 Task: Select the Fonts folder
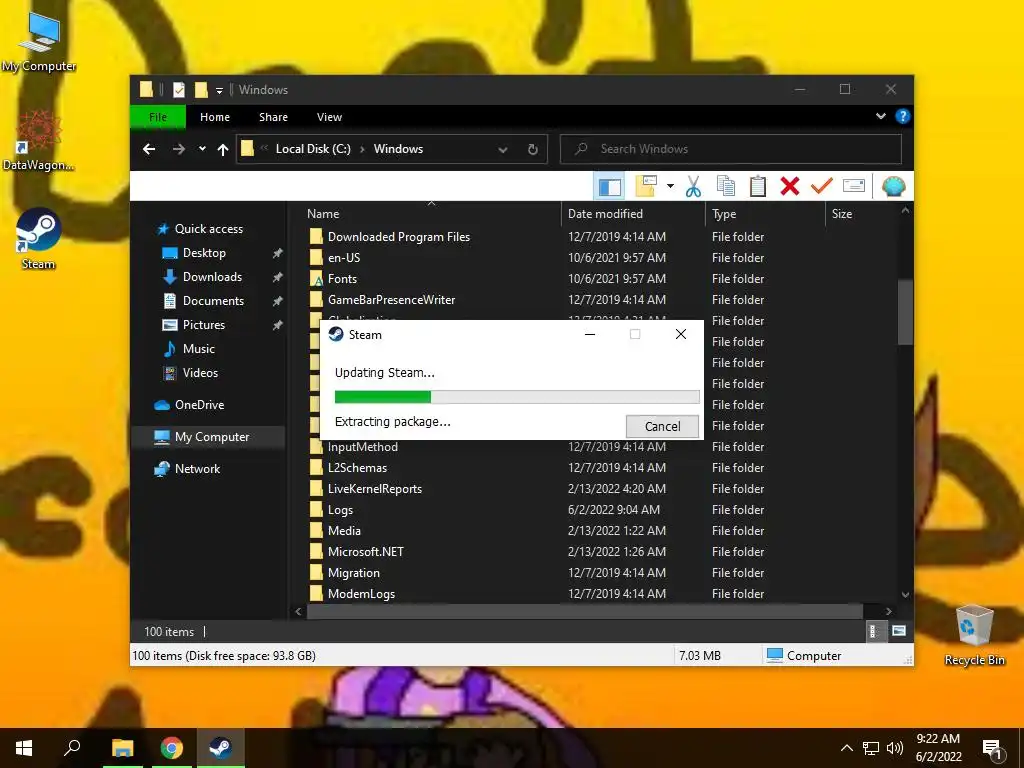pos(342,279)
